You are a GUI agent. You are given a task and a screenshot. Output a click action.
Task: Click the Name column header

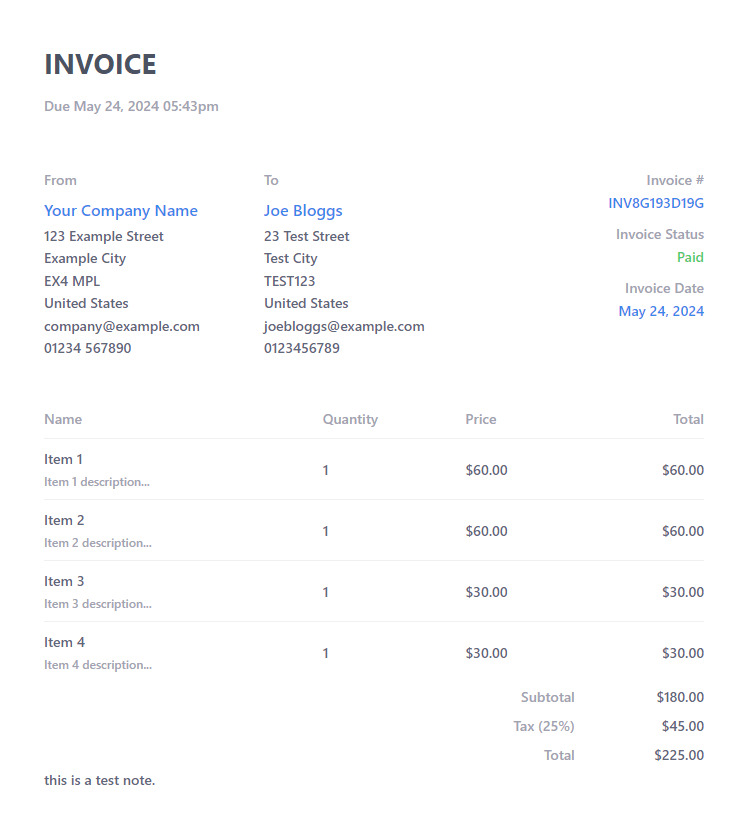click(63, 419)
